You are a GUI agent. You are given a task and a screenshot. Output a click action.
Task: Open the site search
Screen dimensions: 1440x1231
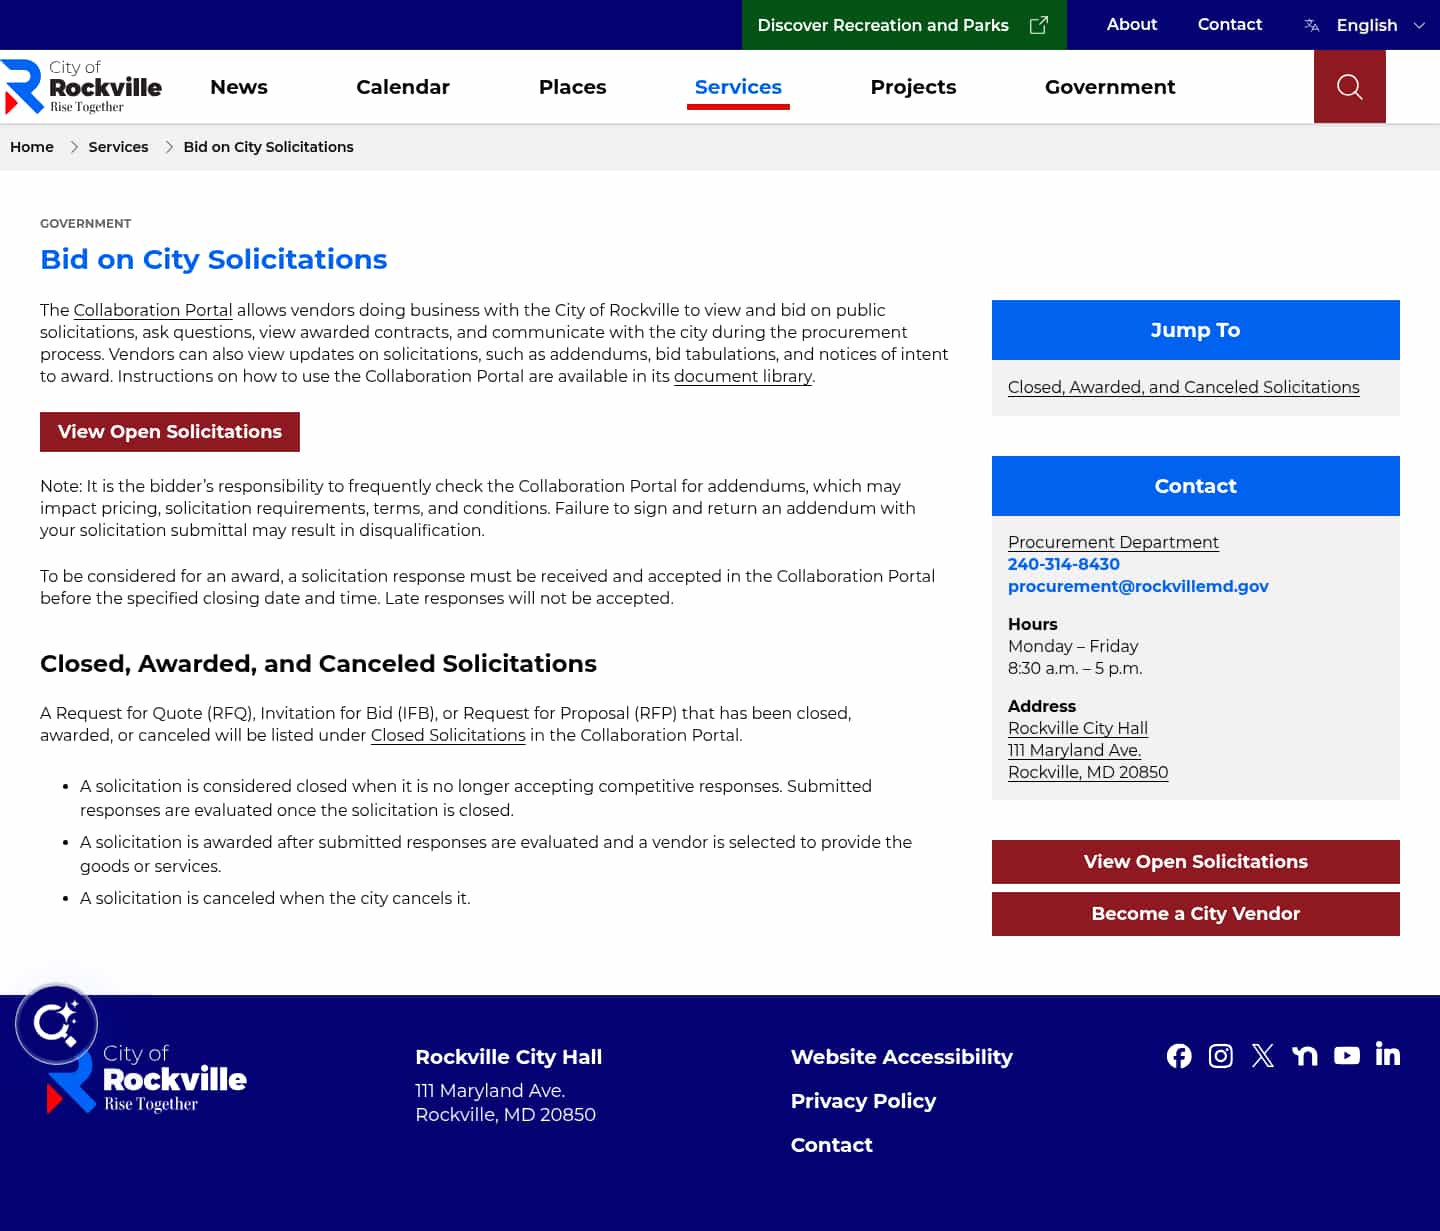pyautogui.click(x=1349, y=87)
